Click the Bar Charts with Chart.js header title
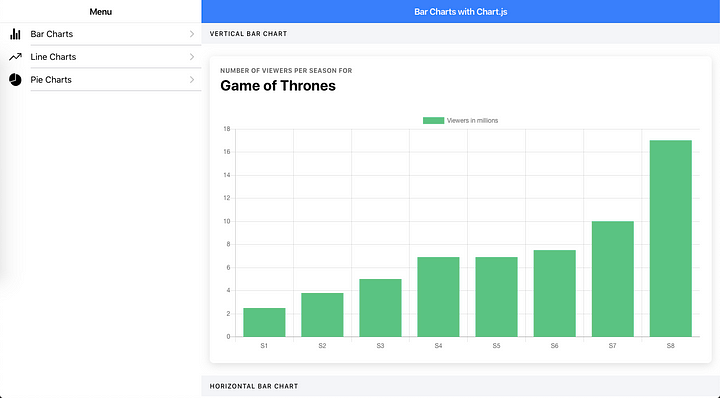The width and height of the screenshot is (720, 398). (461, 11)
